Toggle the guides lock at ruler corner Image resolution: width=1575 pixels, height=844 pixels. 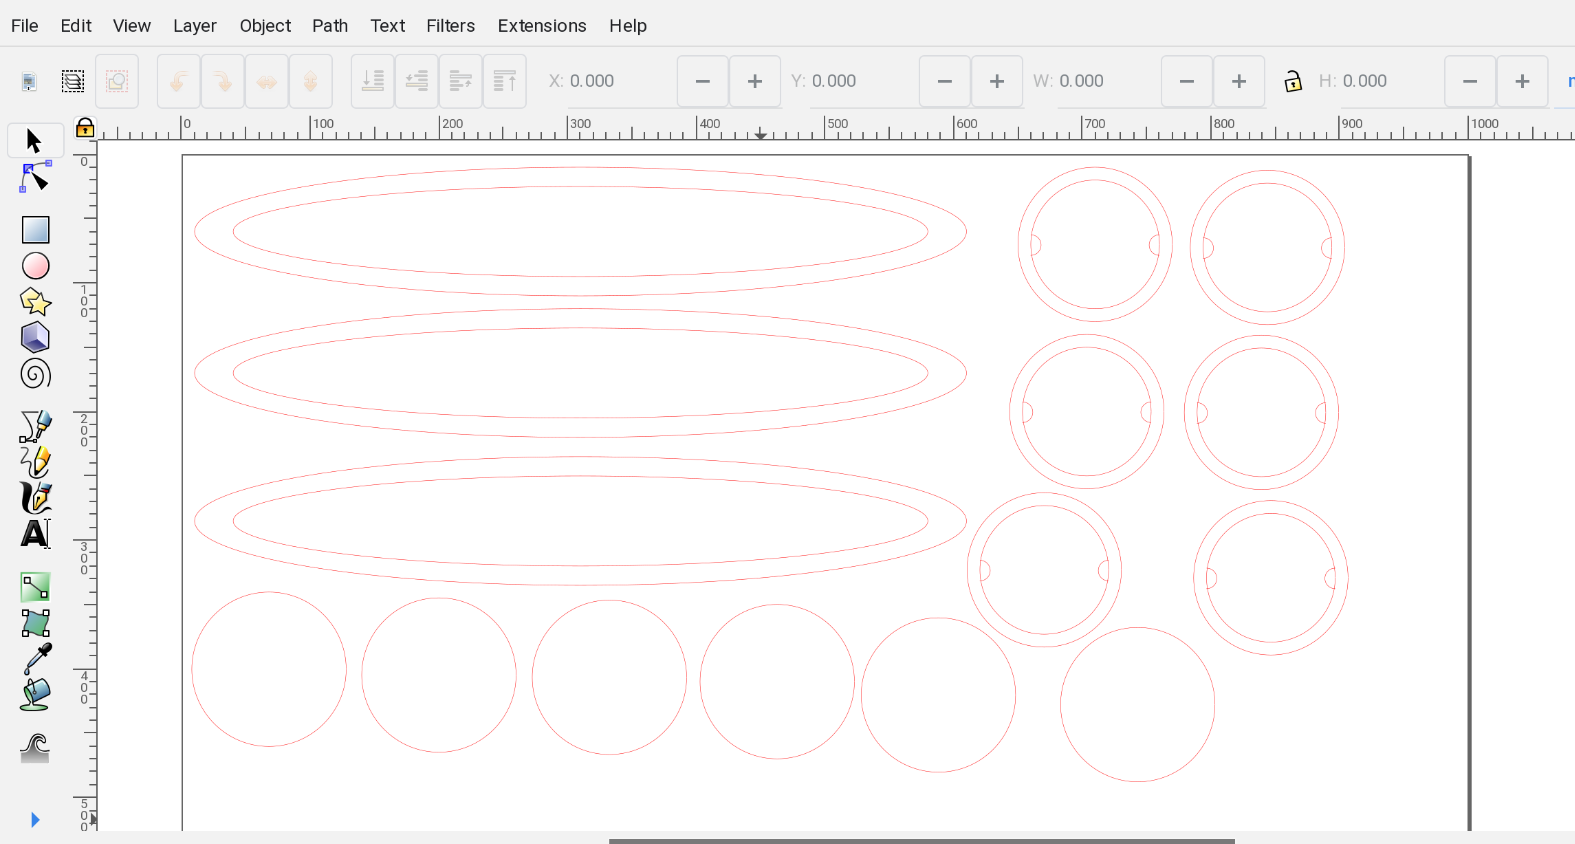(86, 128)
